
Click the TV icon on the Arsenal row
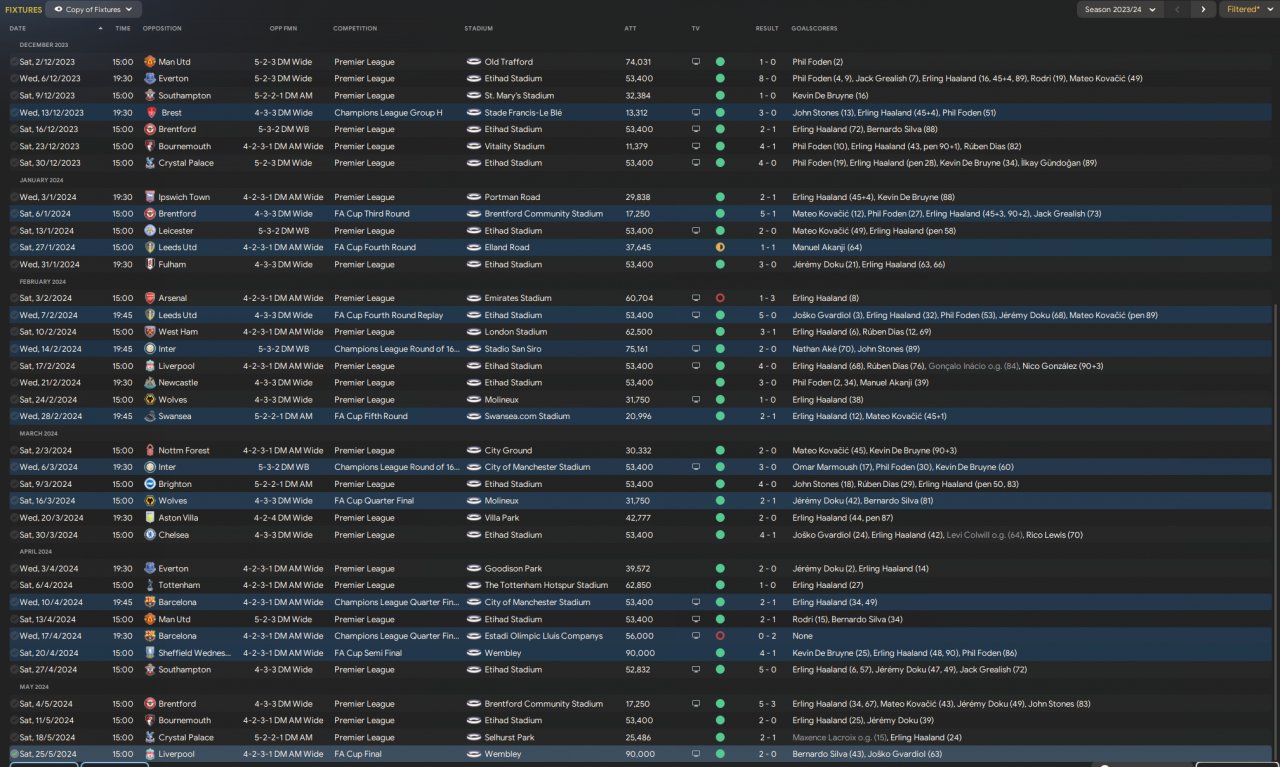pyautogui.click(x=696, y=298)
